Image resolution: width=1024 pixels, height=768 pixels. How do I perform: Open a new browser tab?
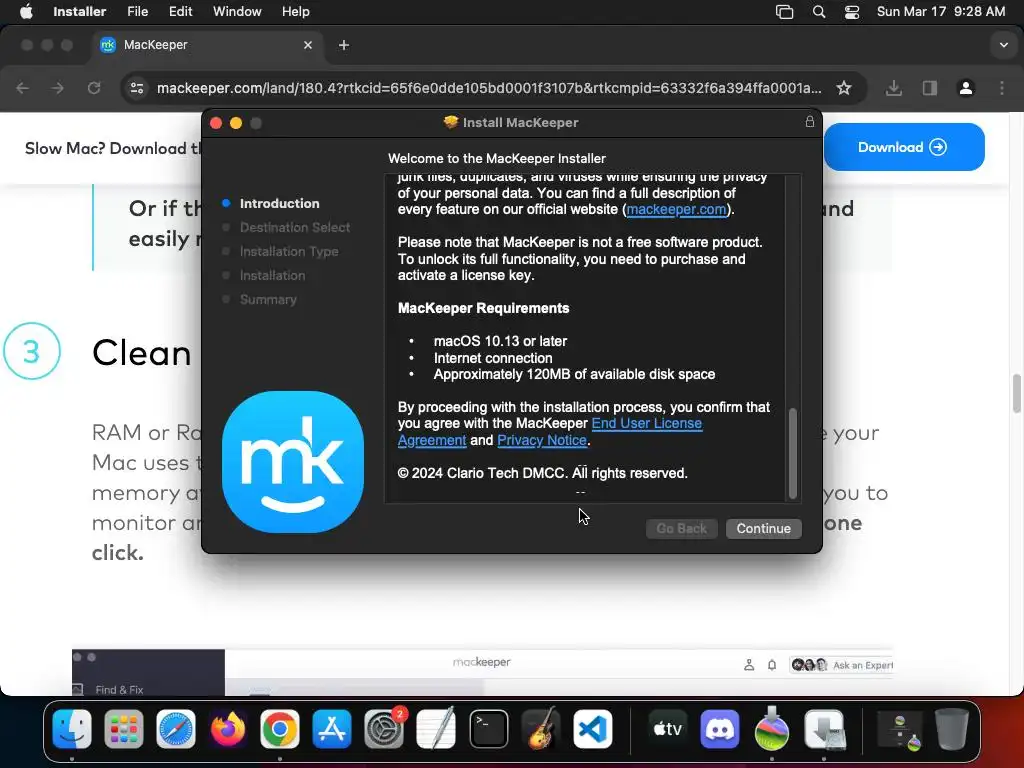tap(344, 45)
